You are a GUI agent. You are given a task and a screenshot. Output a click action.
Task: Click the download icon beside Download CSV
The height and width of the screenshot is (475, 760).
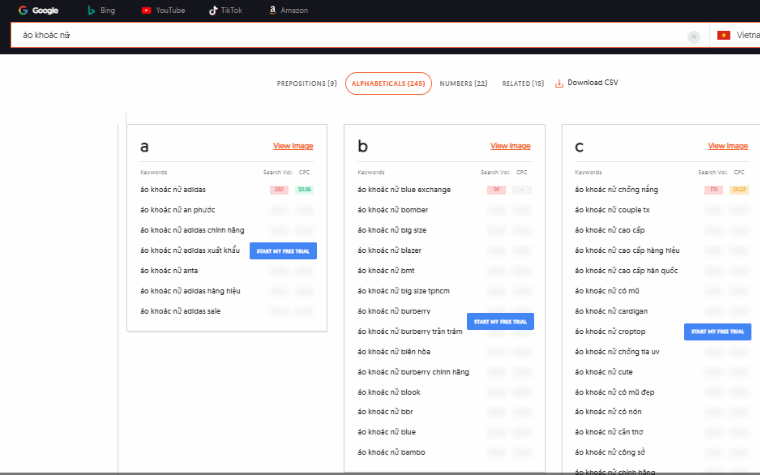pos(559,83)
